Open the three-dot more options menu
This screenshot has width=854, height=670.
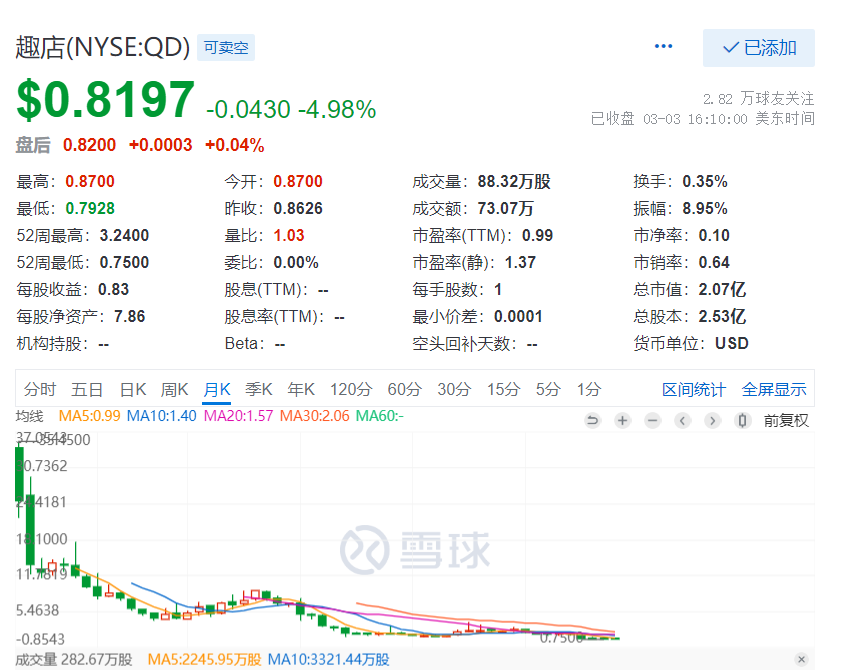pos(664,47)
